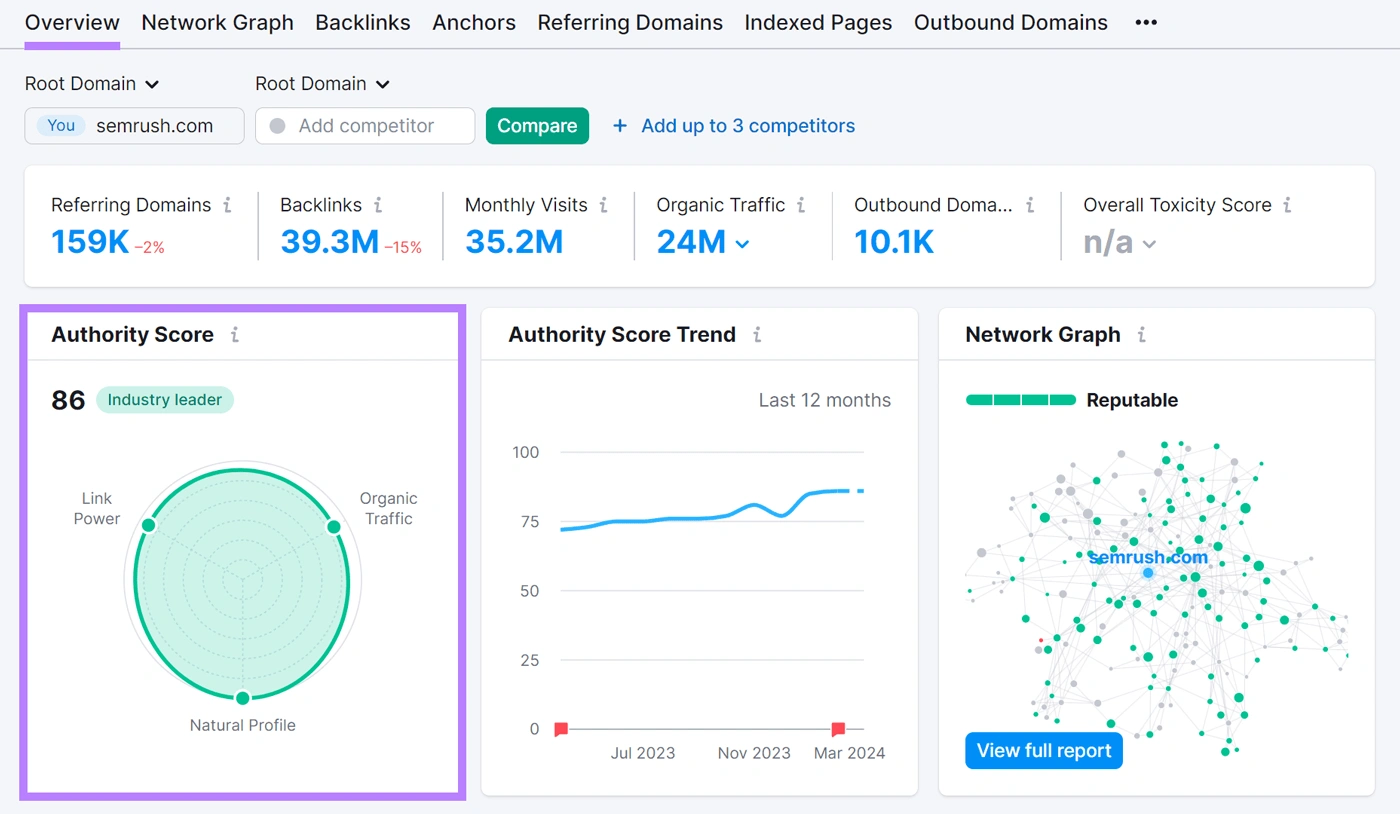This screenshot has width=1400, height=814.
Task: Click the authority score value 86
Action: (x=68, y=400)
